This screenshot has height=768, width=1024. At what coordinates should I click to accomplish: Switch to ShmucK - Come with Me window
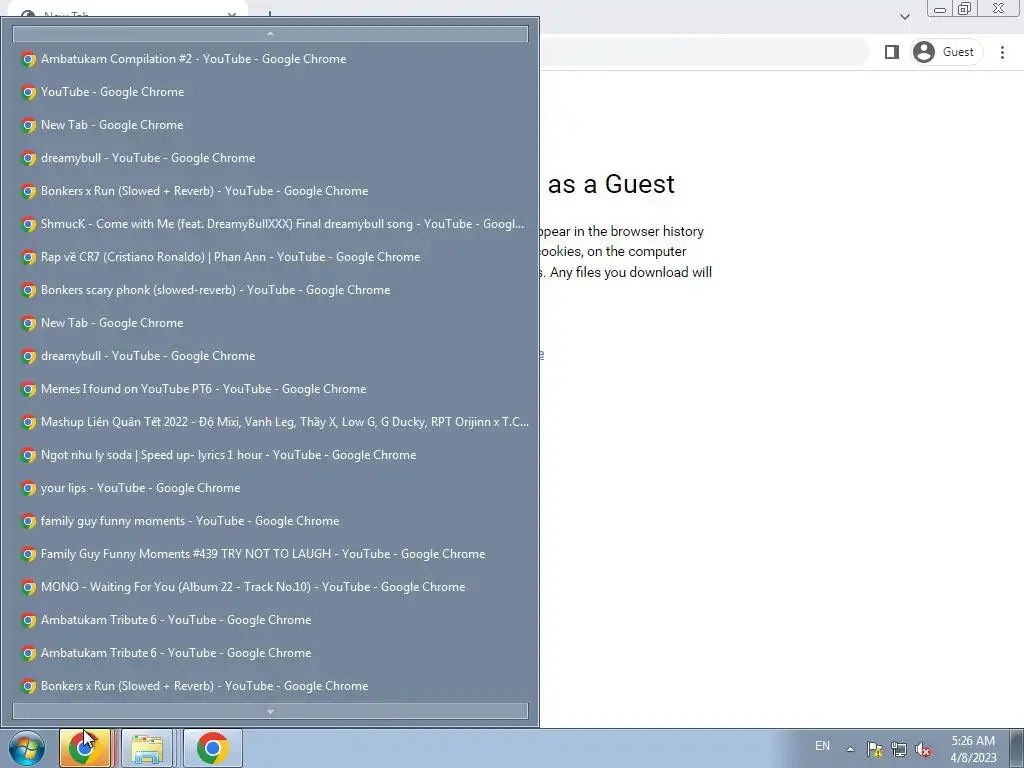click(270, 224)
